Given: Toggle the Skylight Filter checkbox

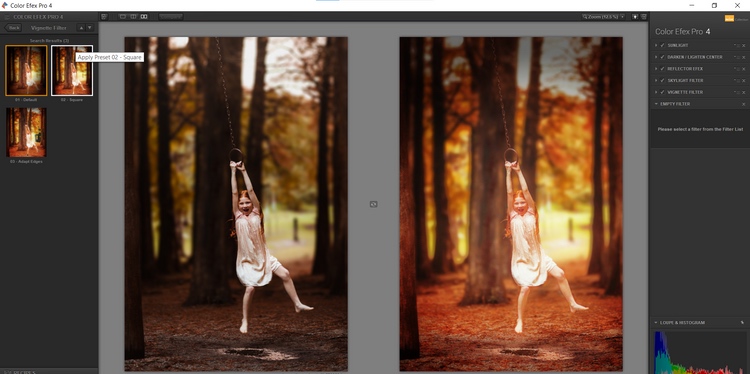Looking at the screenshot, I should 662,80.
